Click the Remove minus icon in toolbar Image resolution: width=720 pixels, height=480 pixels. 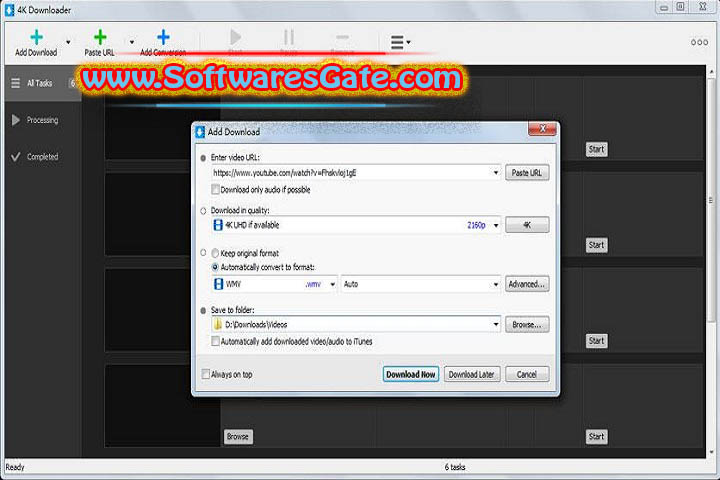tap(343, 37)
